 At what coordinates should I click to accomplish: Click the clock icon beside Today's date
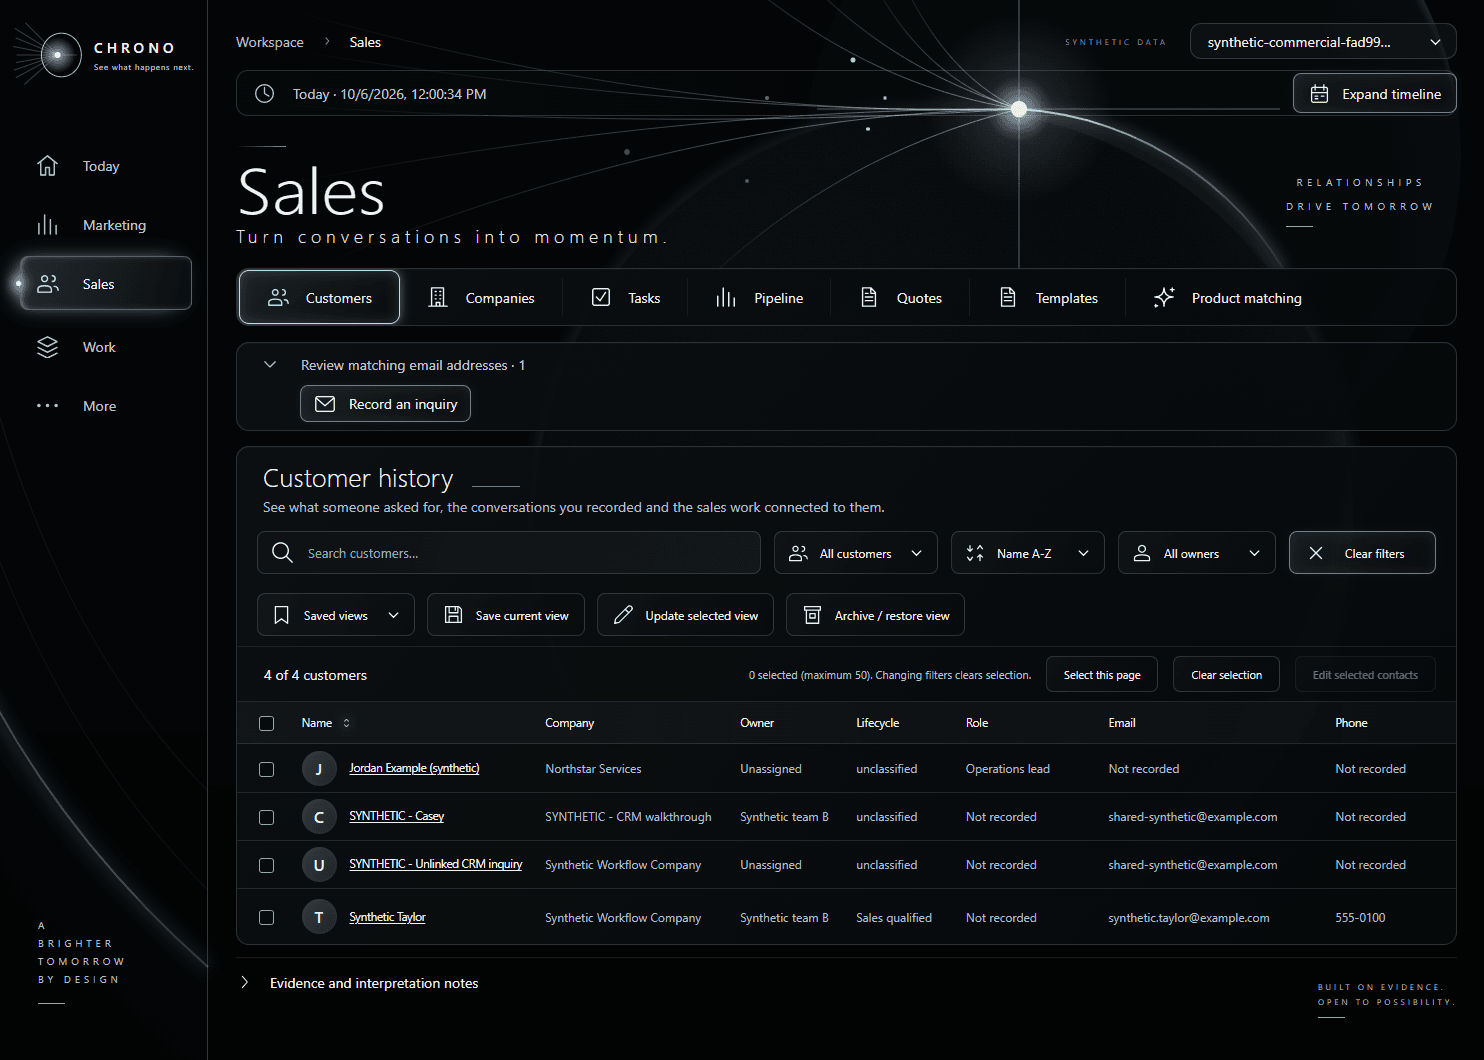click(x=264, y=94)
